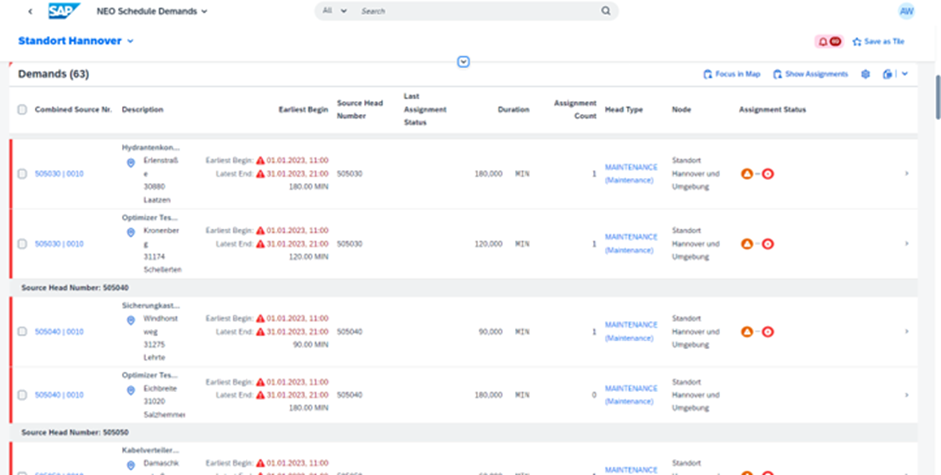Click the Demands (63) title
The height and width of the screenshot is (475, 941).
pyautogui.click(x=53, y=74)
